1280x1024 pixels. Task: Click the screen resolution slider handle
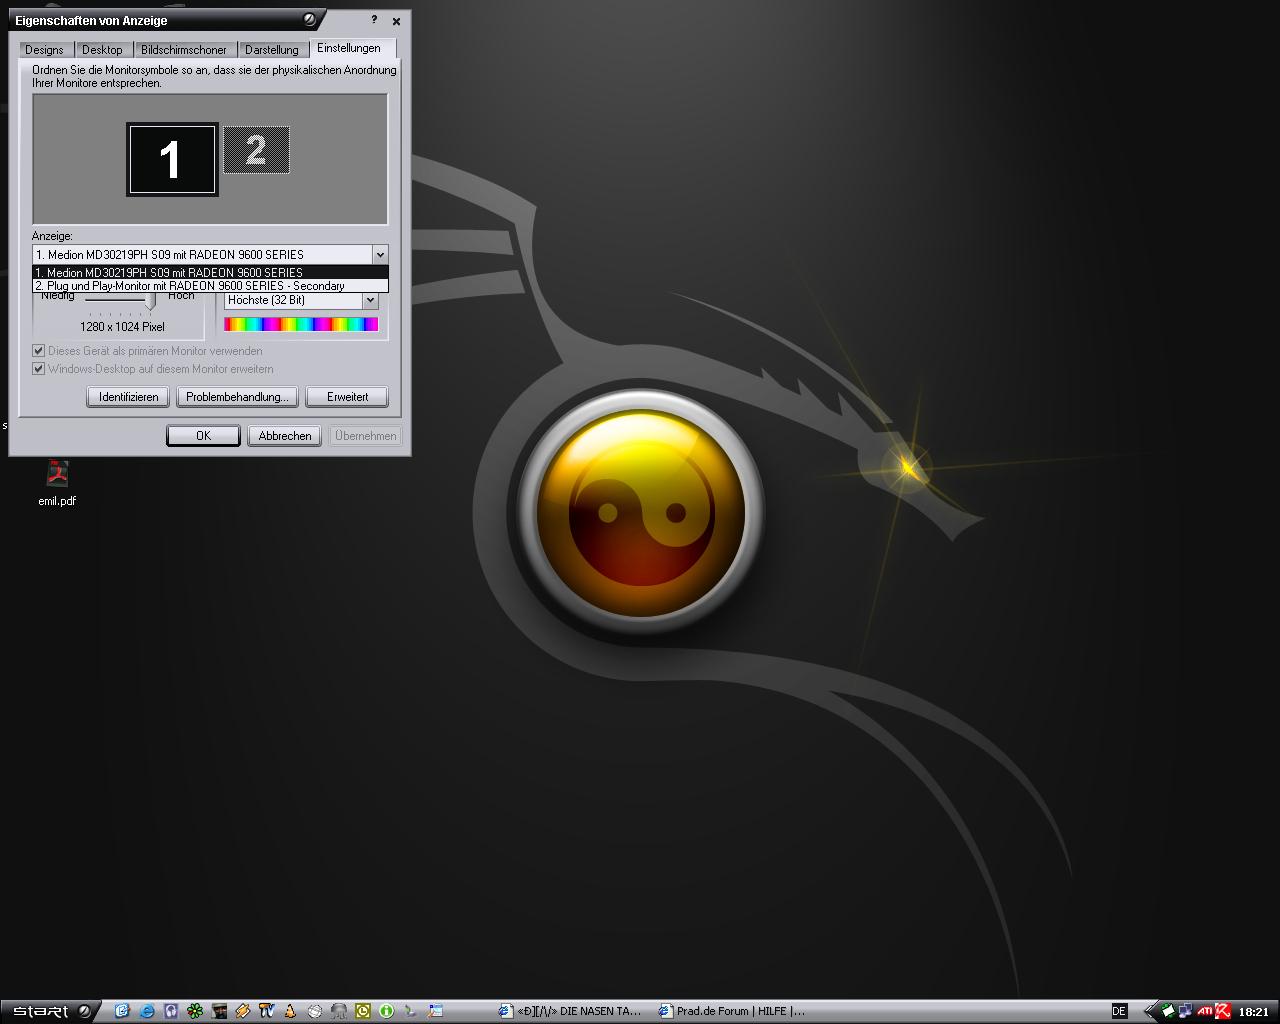(x=150, y=300)
